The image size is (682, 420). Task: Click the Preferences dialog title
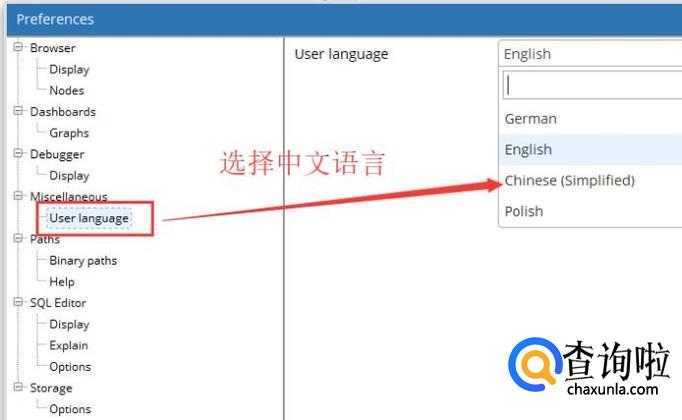coord(55,19)
